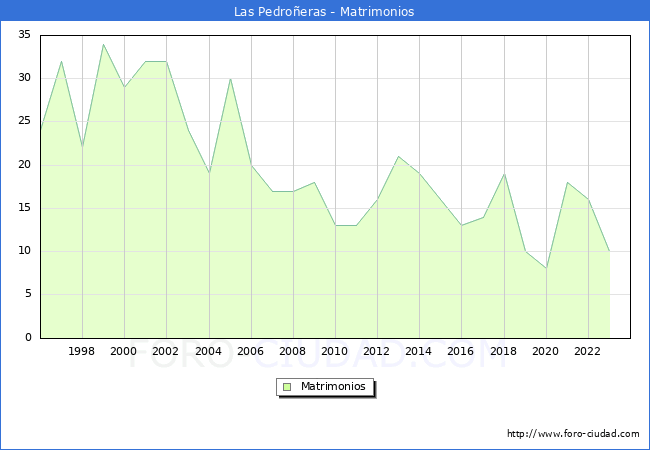Click the Matrimonios legend label

pyautogui.click(x=334, y=386)
